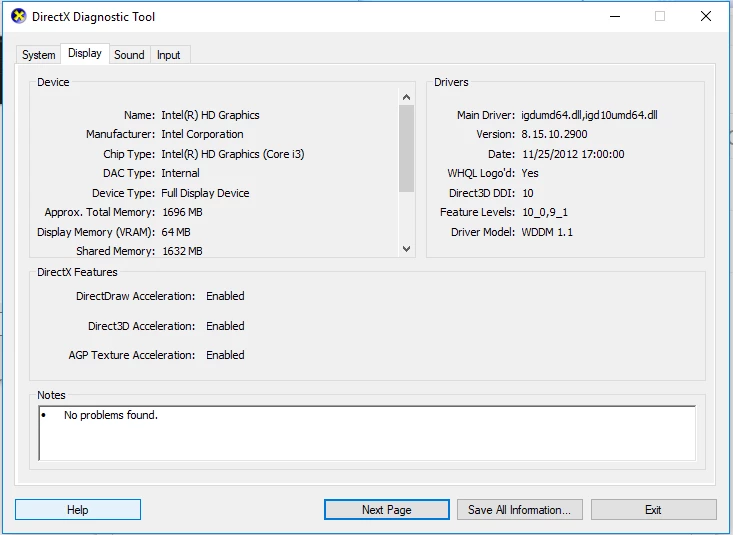Click the DirectX Diagnostic Tool title icon
This screenshot has width=733, height=535.
tap(19, 16)
